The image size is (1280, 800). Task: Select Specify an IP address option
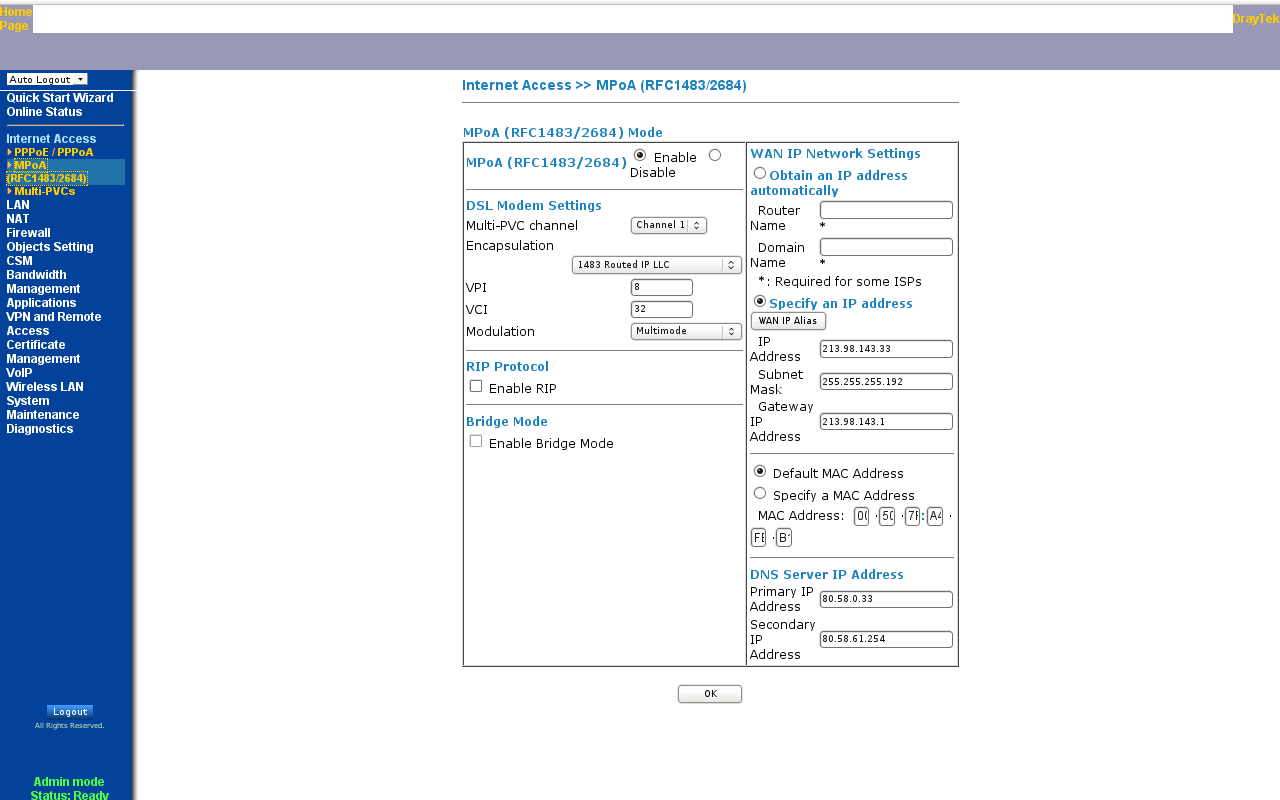pos(760,301)
